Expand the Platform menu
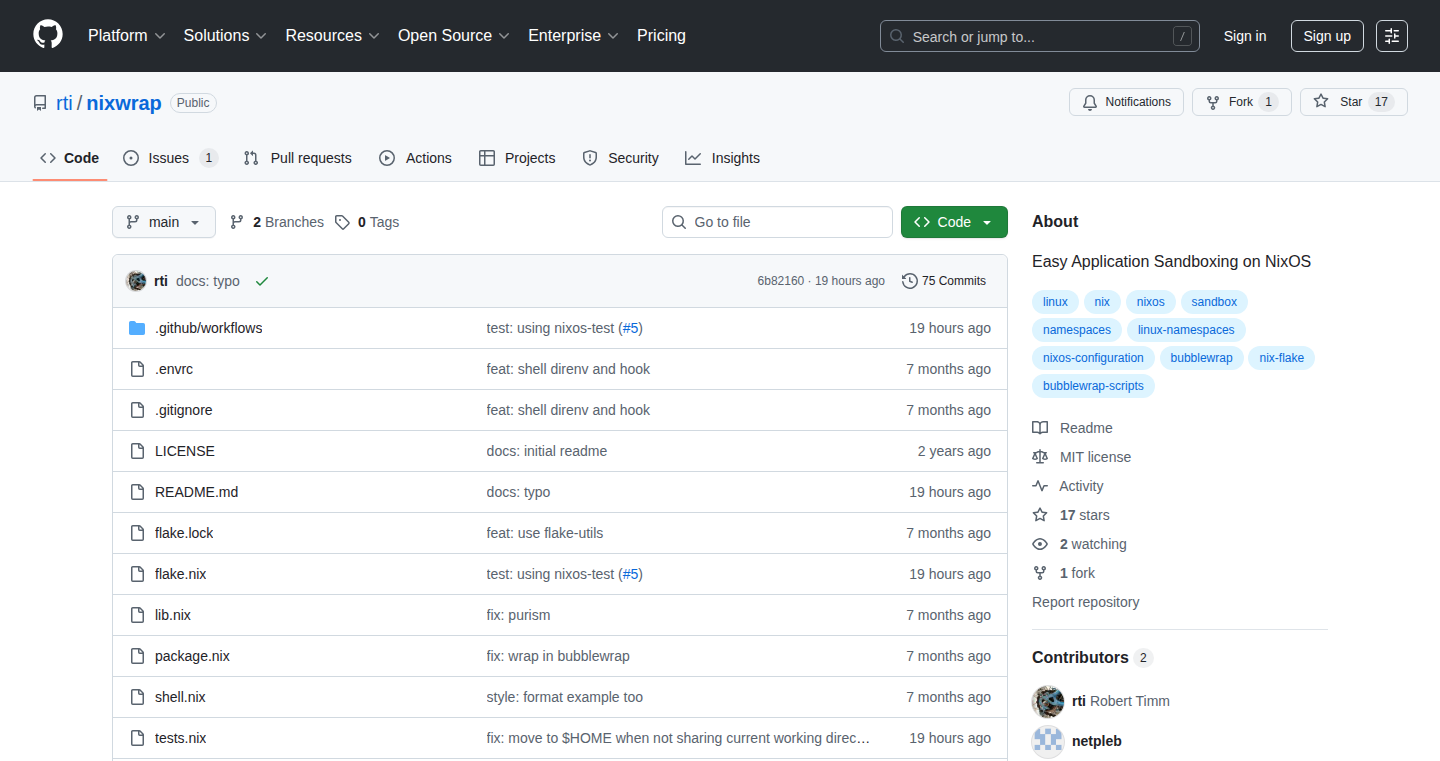The image size is (1440, 761). click(x=126, y=35)
